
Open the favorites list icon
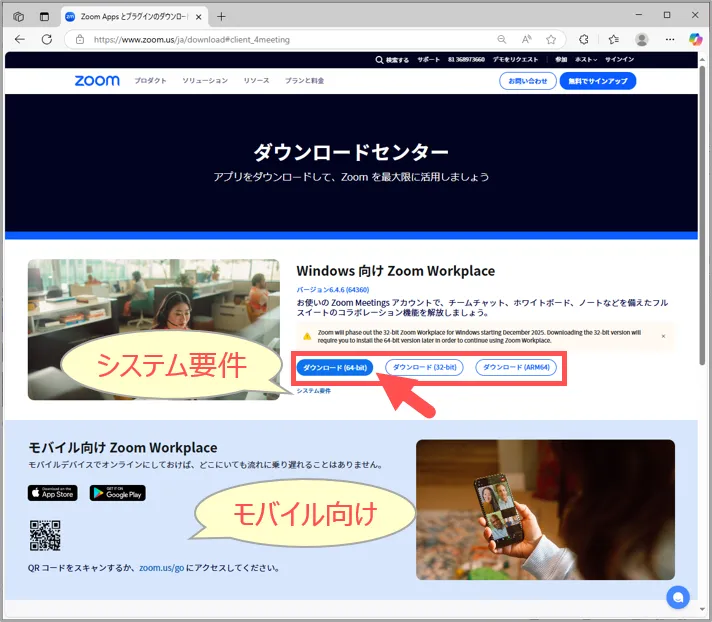pos(613,39)
